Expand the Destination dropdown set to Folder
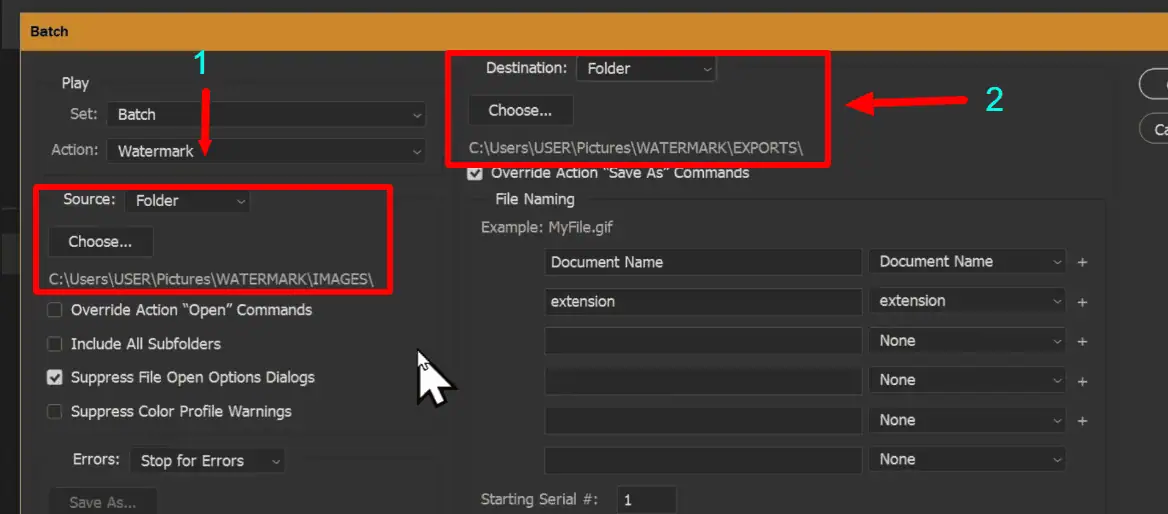Viewport: 1168px width, 514px height. tap(646, 69)
